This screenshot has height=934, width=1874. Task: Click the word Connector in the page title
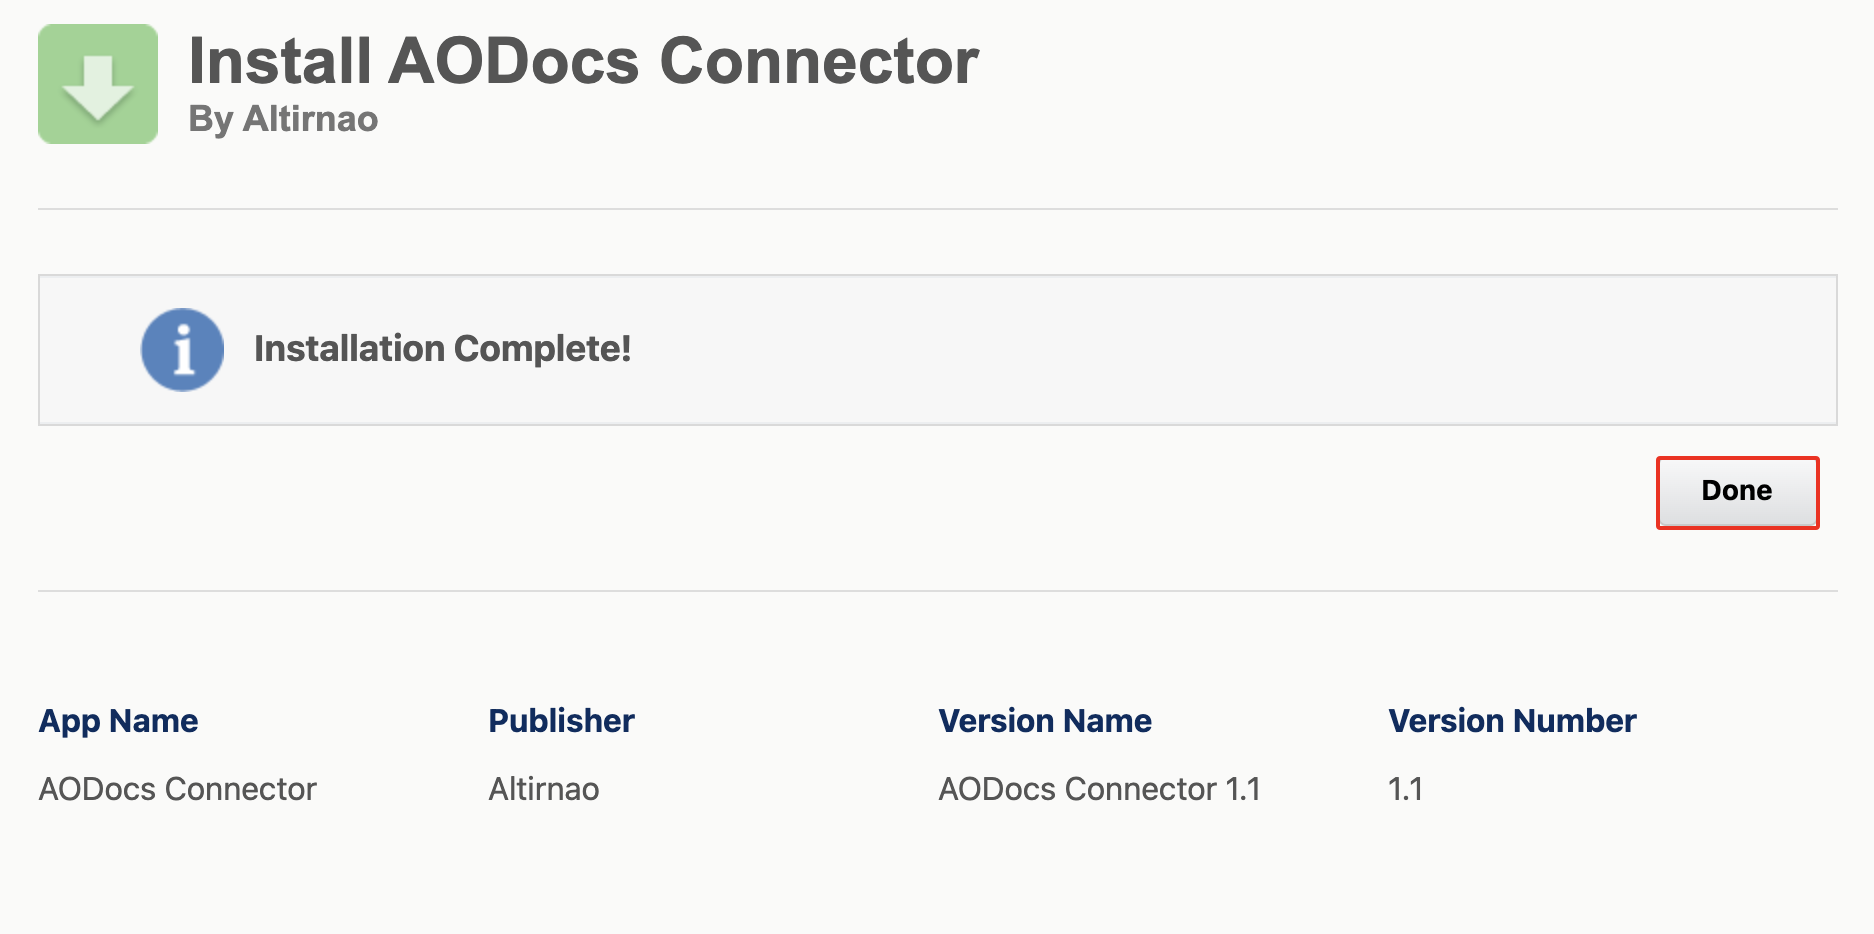point(818,62)
